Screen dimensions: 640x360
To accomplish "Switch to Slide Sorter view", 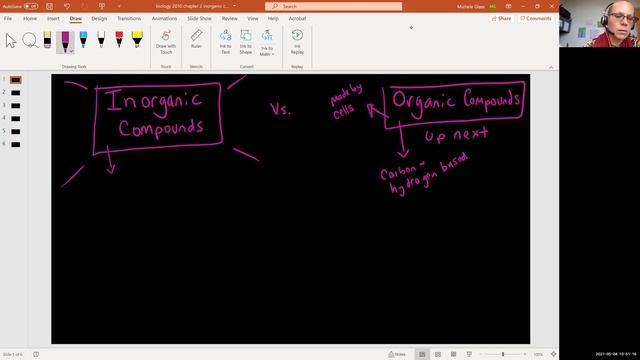I will coord(438,354).
